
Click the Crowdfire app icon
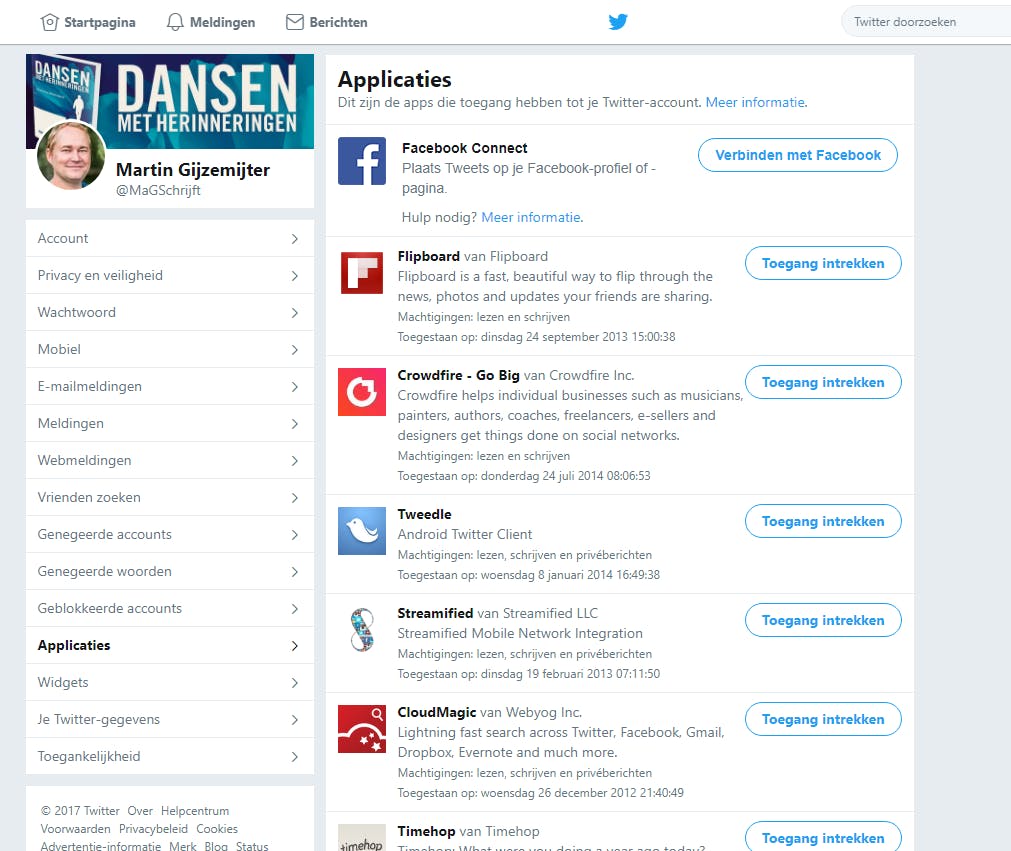pyautogui.click(x=361, y=391)
